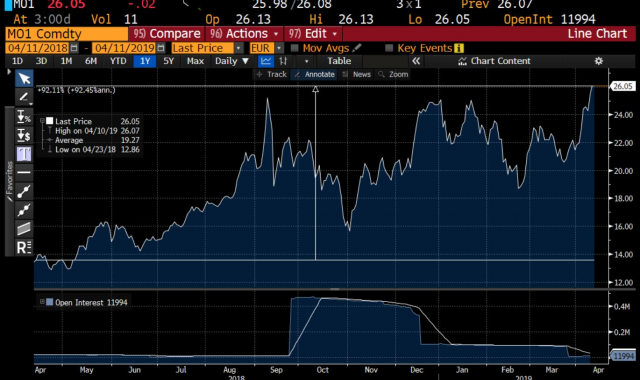Viewport: 640px width, 380px height.
Task: Expand the drawing toolbar side arrow
Action: pyautogui.click(x=9, y=72)
